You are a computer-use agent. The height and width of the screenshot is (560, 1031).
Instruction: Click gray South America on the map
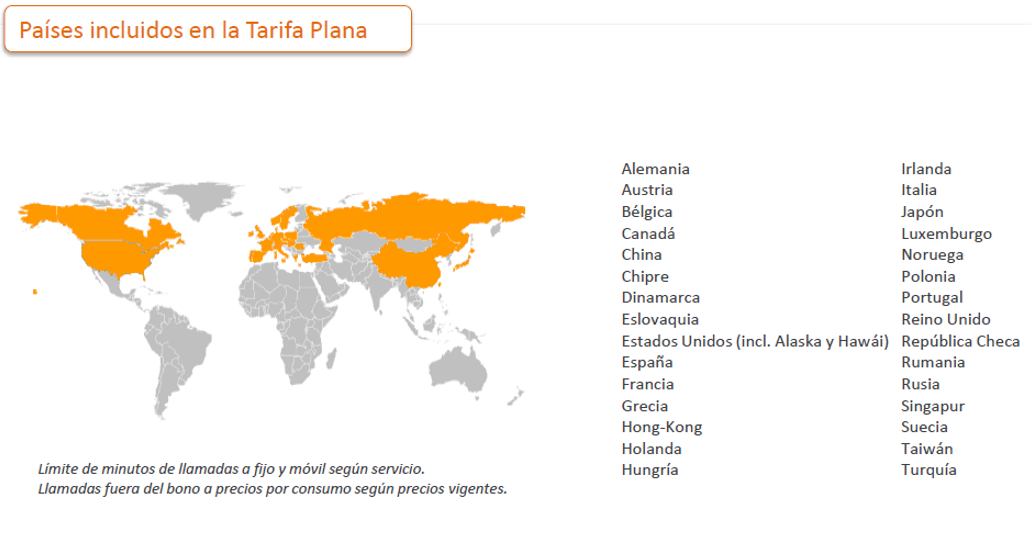[x=176, y=355]
